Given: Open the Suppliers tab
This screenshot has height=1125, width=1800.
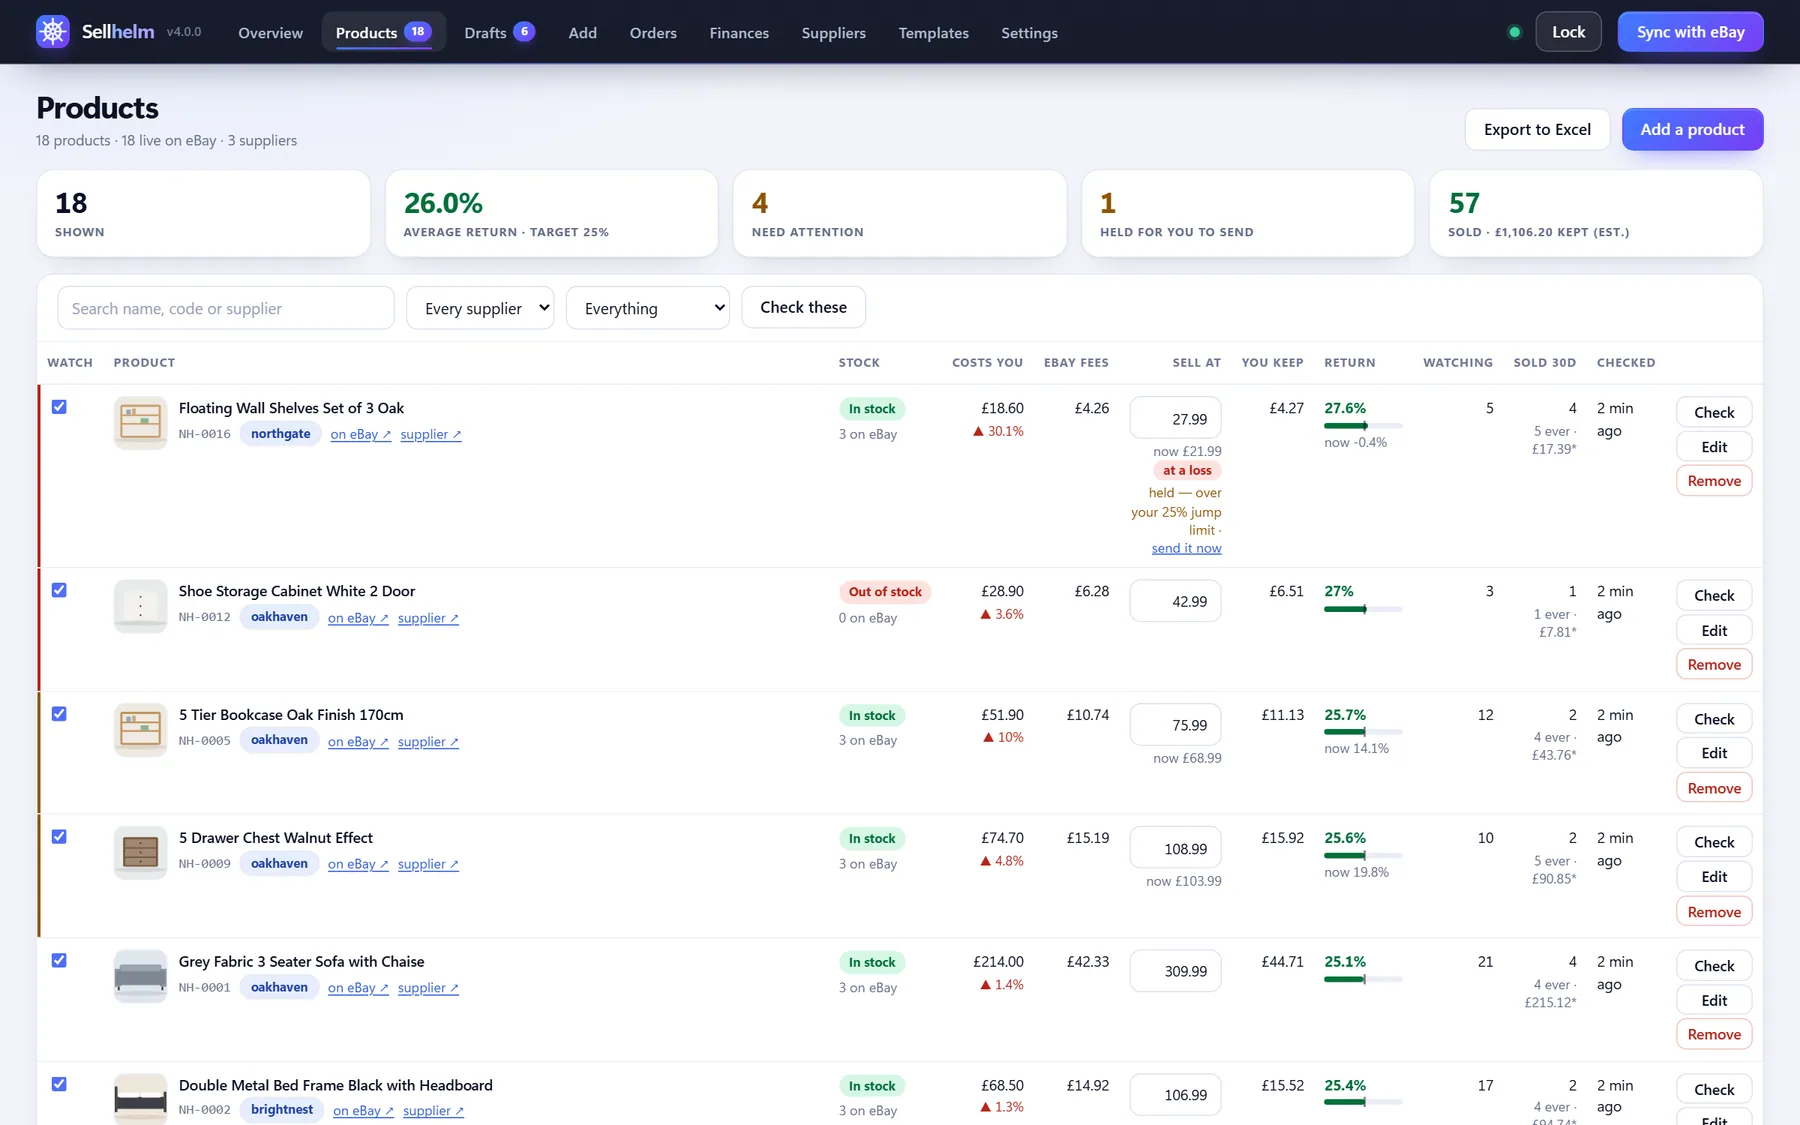Looking at the screenshot, I should tap(833, 32).
